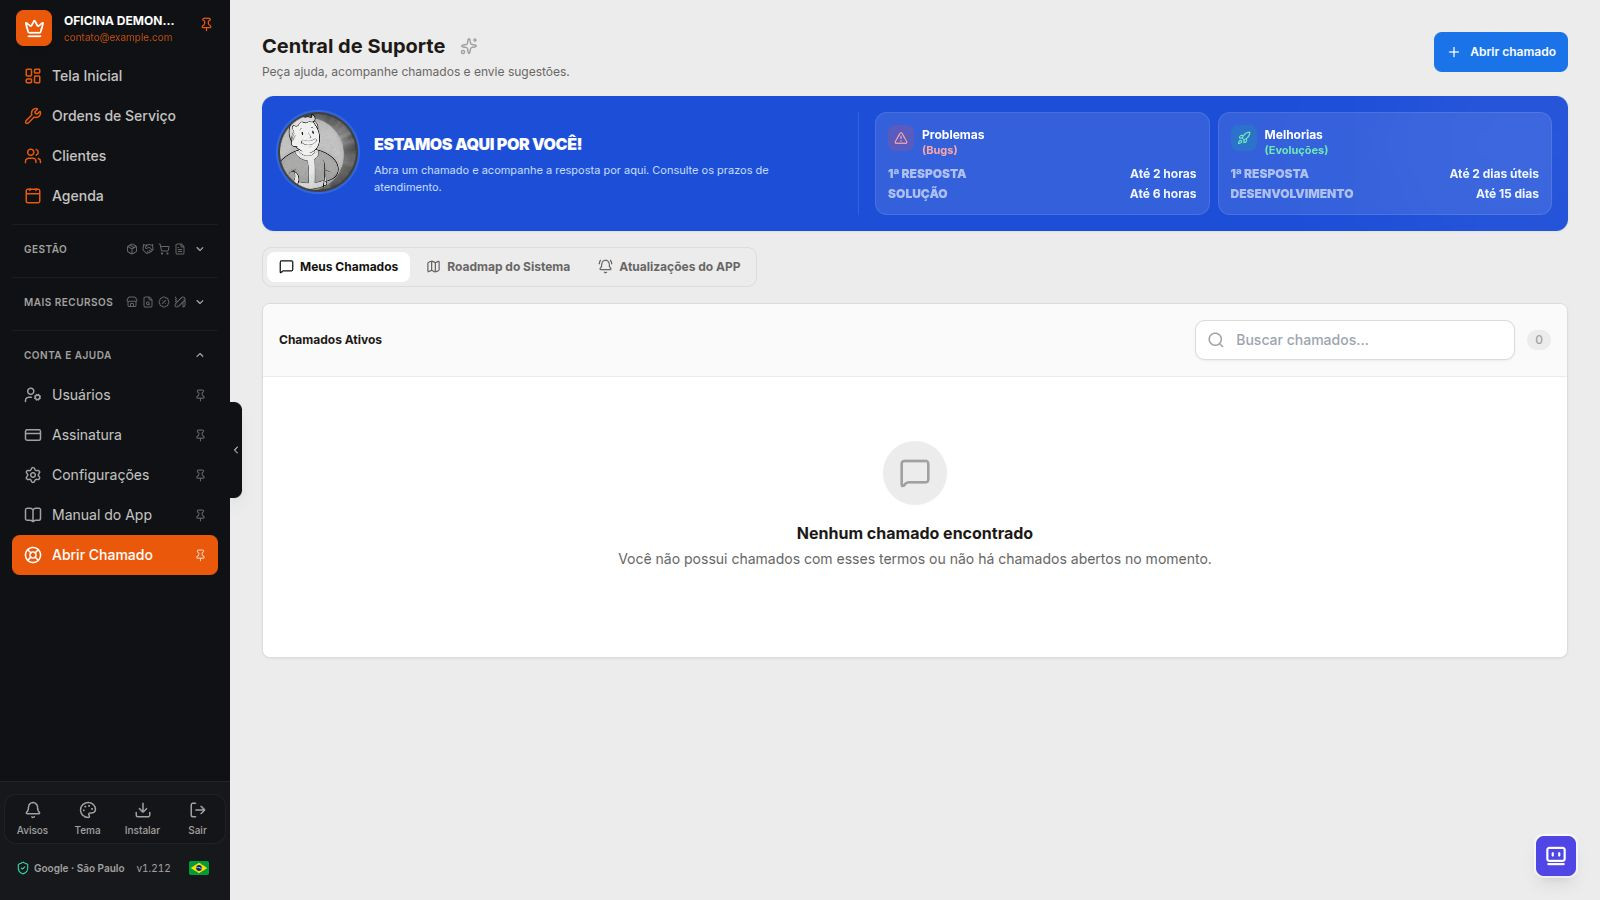
Task: Toggle pin next to Assinatura
Action: click(200, 435)
